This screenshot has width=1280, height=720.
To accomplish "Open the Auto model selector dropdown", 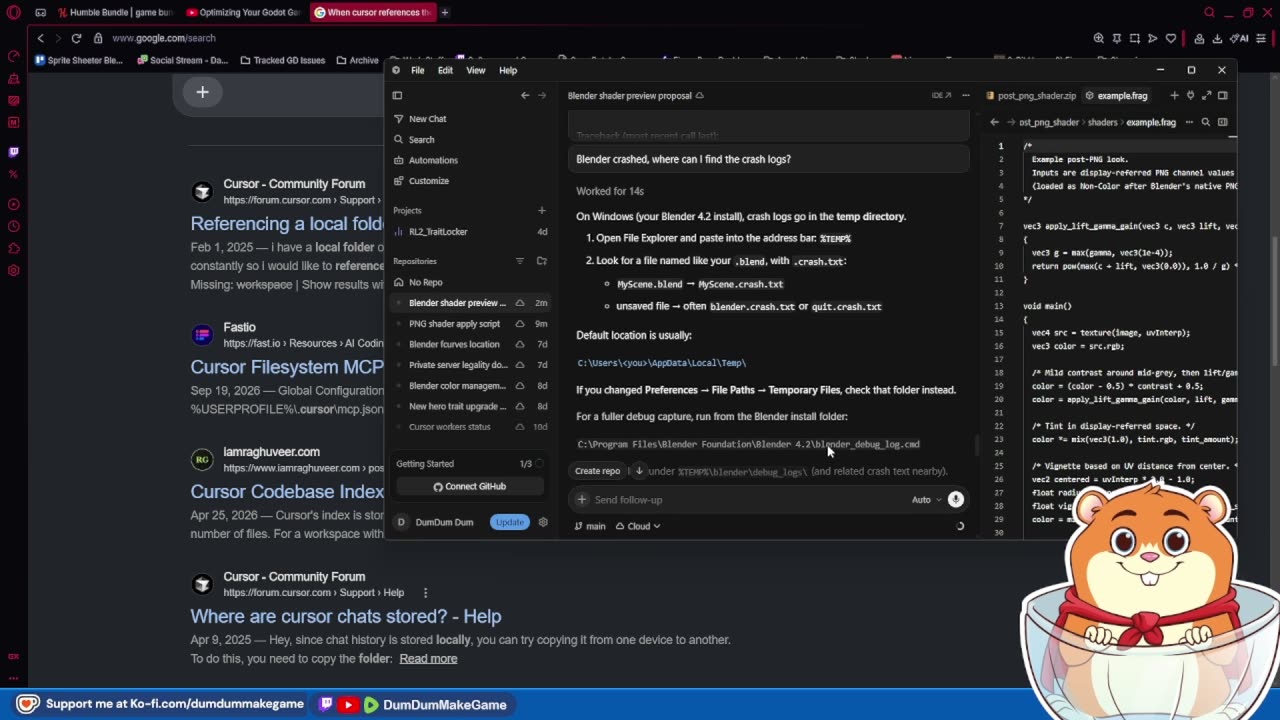I will point(926,500).
